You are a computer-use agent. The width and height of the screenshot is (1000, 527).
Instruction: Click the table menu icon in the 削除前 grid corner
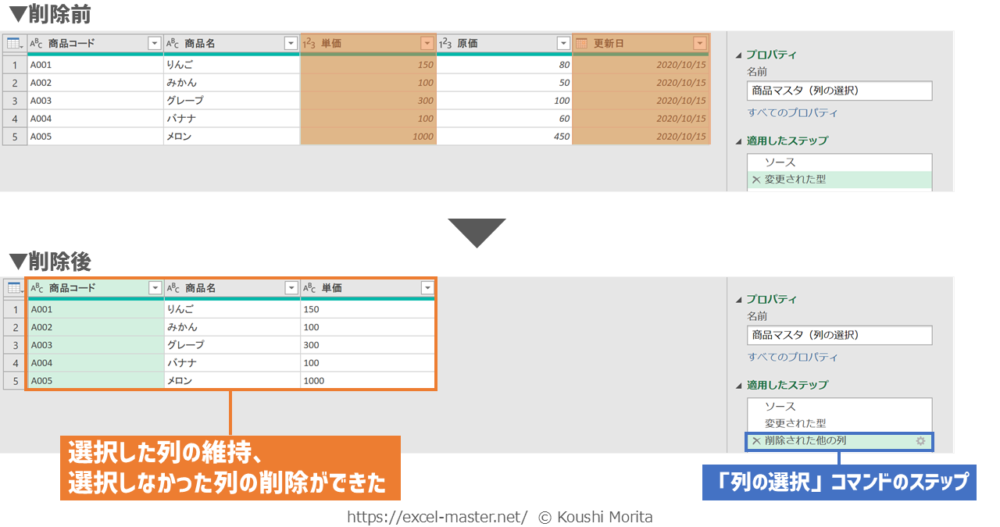point(14,43)
